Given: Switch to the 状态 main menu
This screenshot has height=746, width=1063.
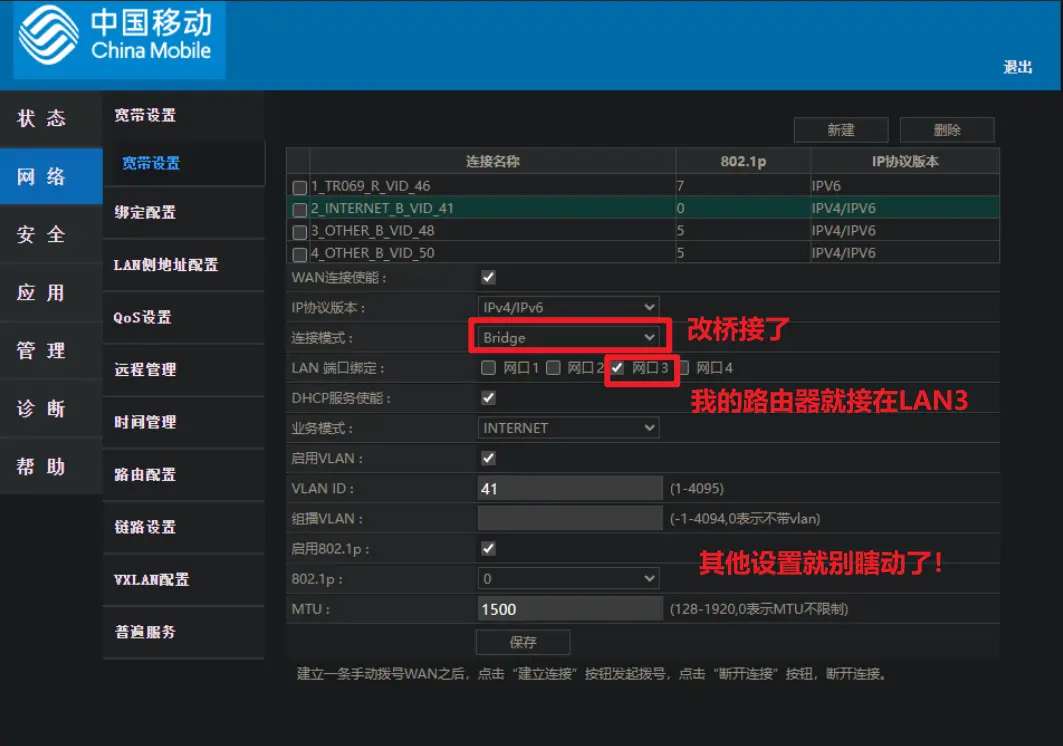Looking at the screenshot, I should point(42,118).
